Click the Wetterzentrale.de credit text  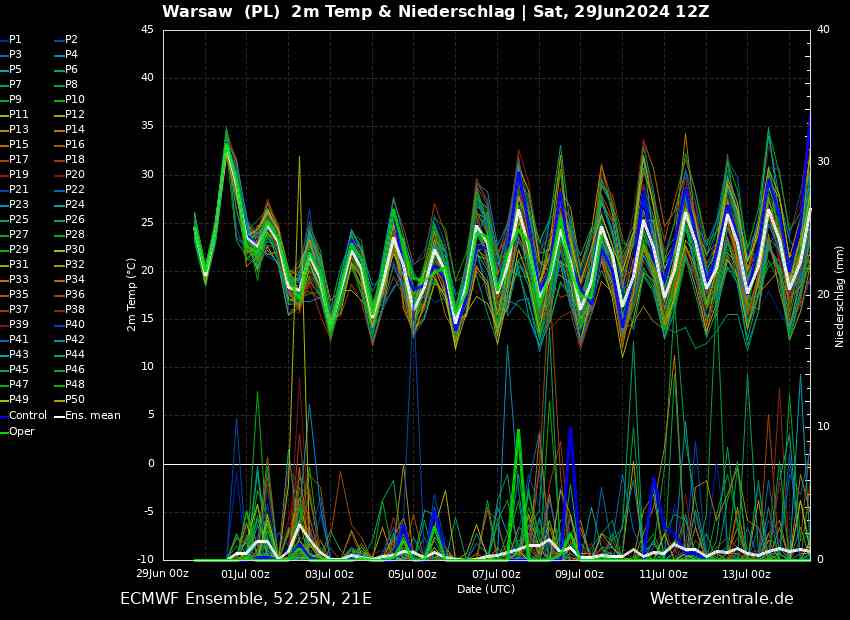click(722, 599)
